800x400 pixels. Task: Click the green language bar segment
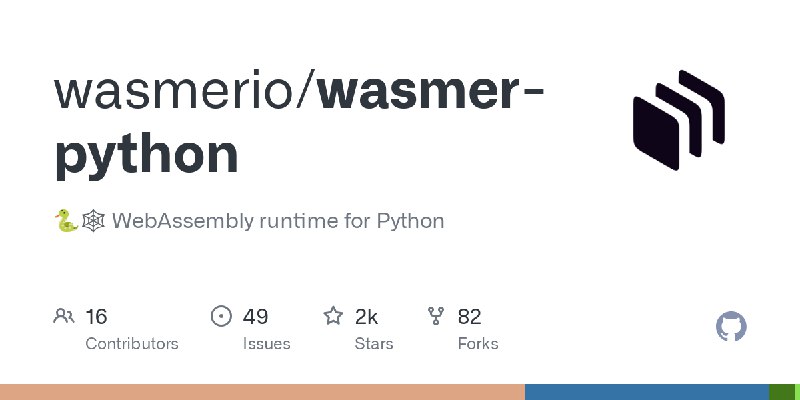pos(785,392)
